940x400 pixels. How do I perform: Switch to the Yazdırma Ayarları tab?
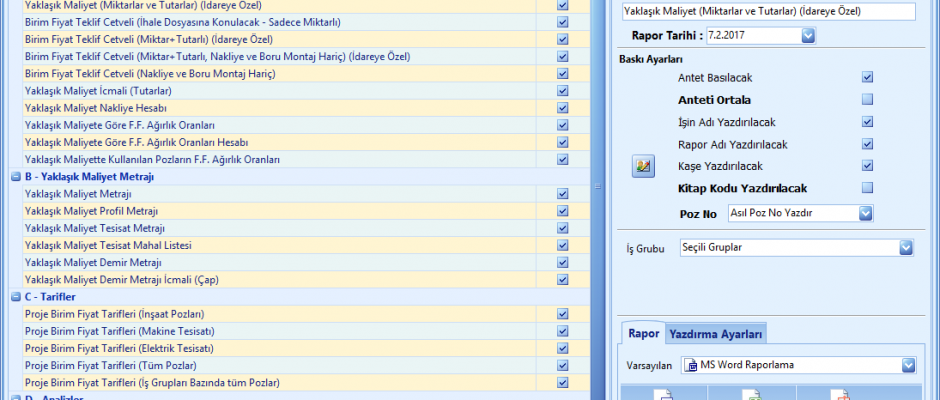pos(715,334)
